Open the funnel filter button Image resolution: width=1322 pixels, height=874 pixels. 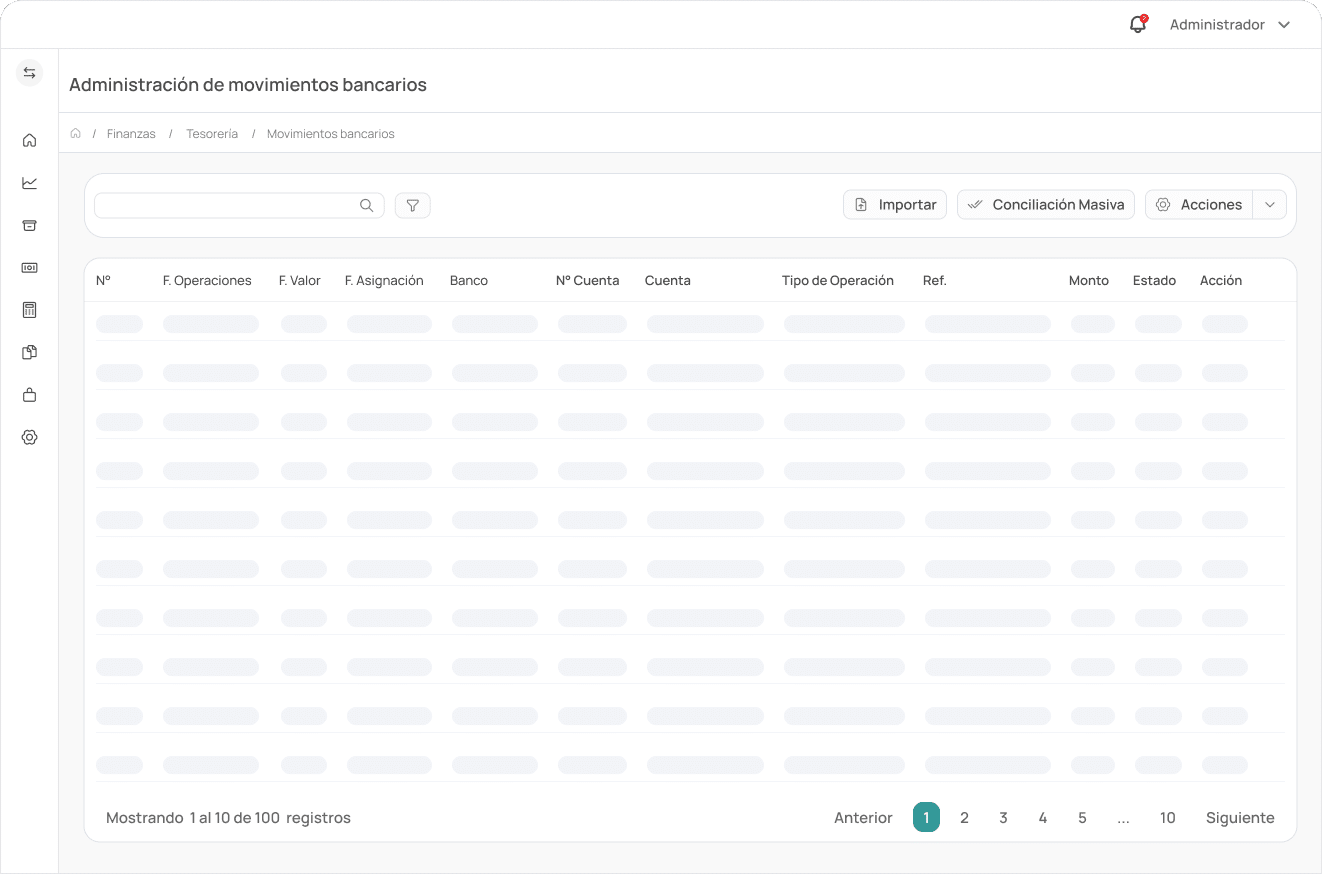(x=412, y=205)
